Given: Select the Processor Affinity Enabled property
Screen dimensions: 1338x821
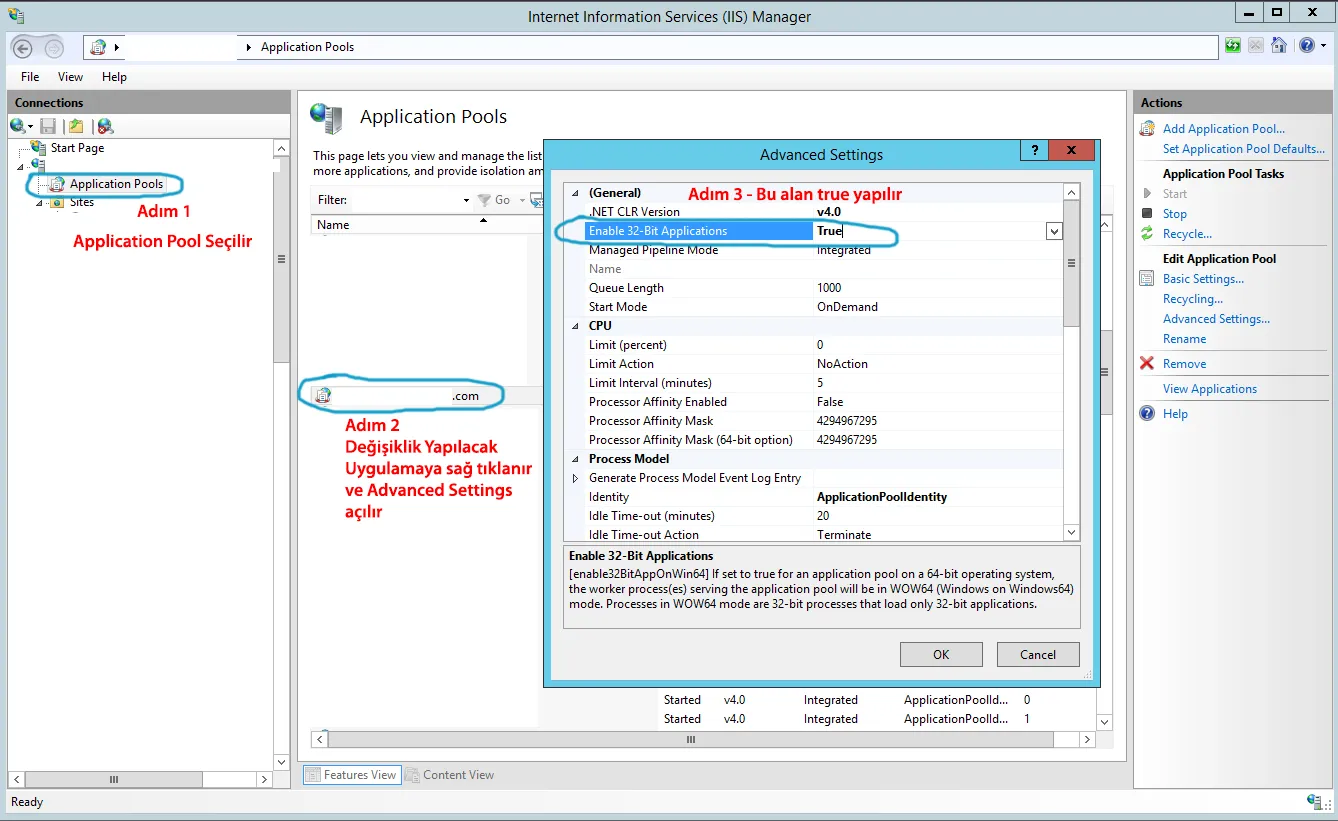Looking at the screenshot, I should coord(814,402).
